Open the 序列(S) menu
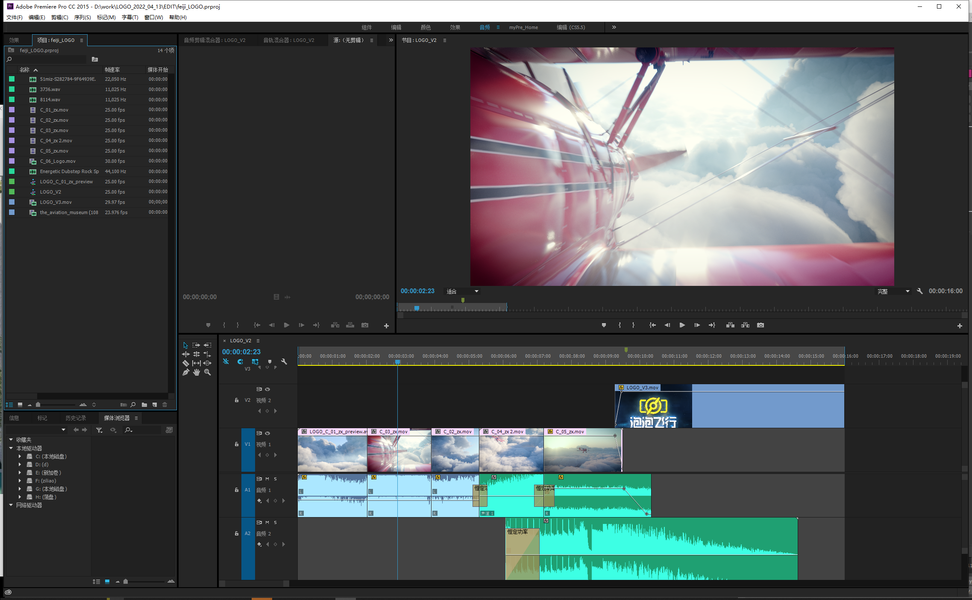972x600 pixels. click(82, 17)
